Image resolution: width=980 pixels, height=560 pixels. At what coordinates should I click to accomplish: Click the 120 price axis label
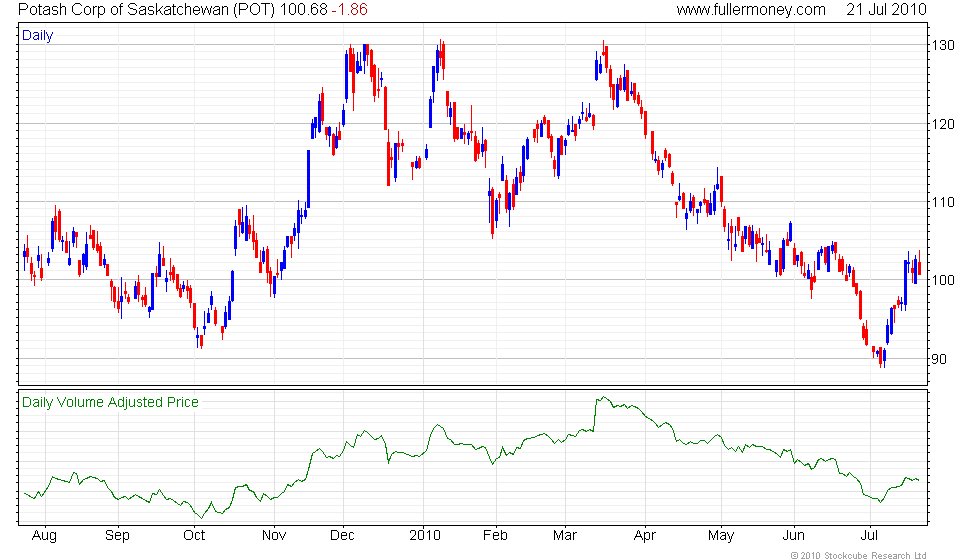point(943,124)
